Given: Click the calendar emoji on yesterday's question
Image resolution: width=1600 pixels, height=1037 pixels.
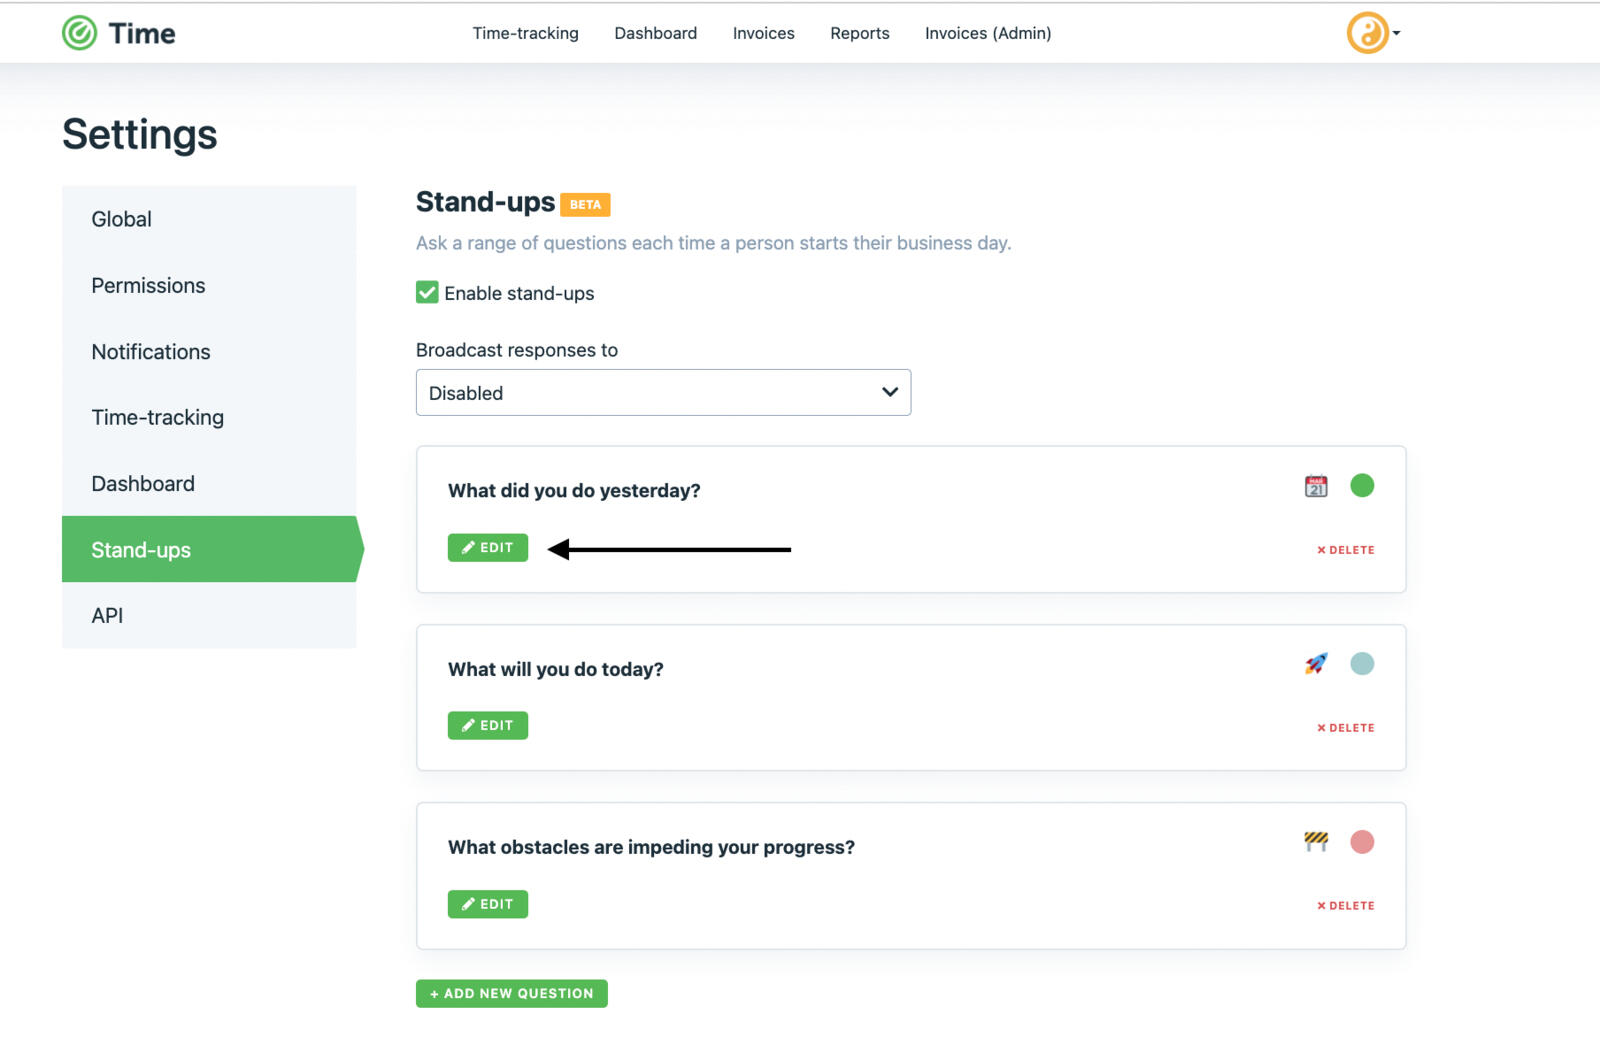Looking at the screenshot, I should (x=1316, y=485).
